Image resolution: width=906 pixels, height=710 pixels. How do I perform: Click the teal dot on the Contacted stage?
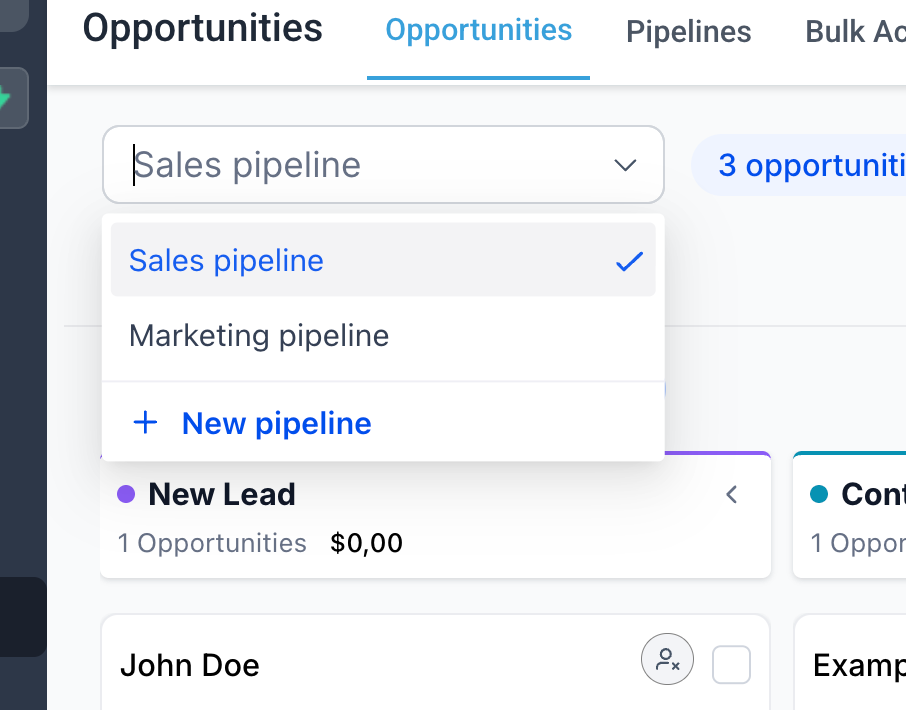tap(819, 494)
